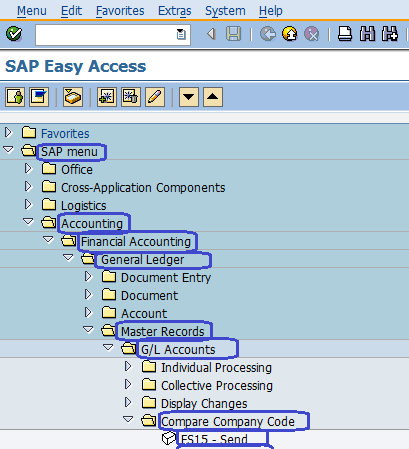The height and width of the screenshot is (449, 409).
Task: Click the command field input box
Action: [113, 35]
